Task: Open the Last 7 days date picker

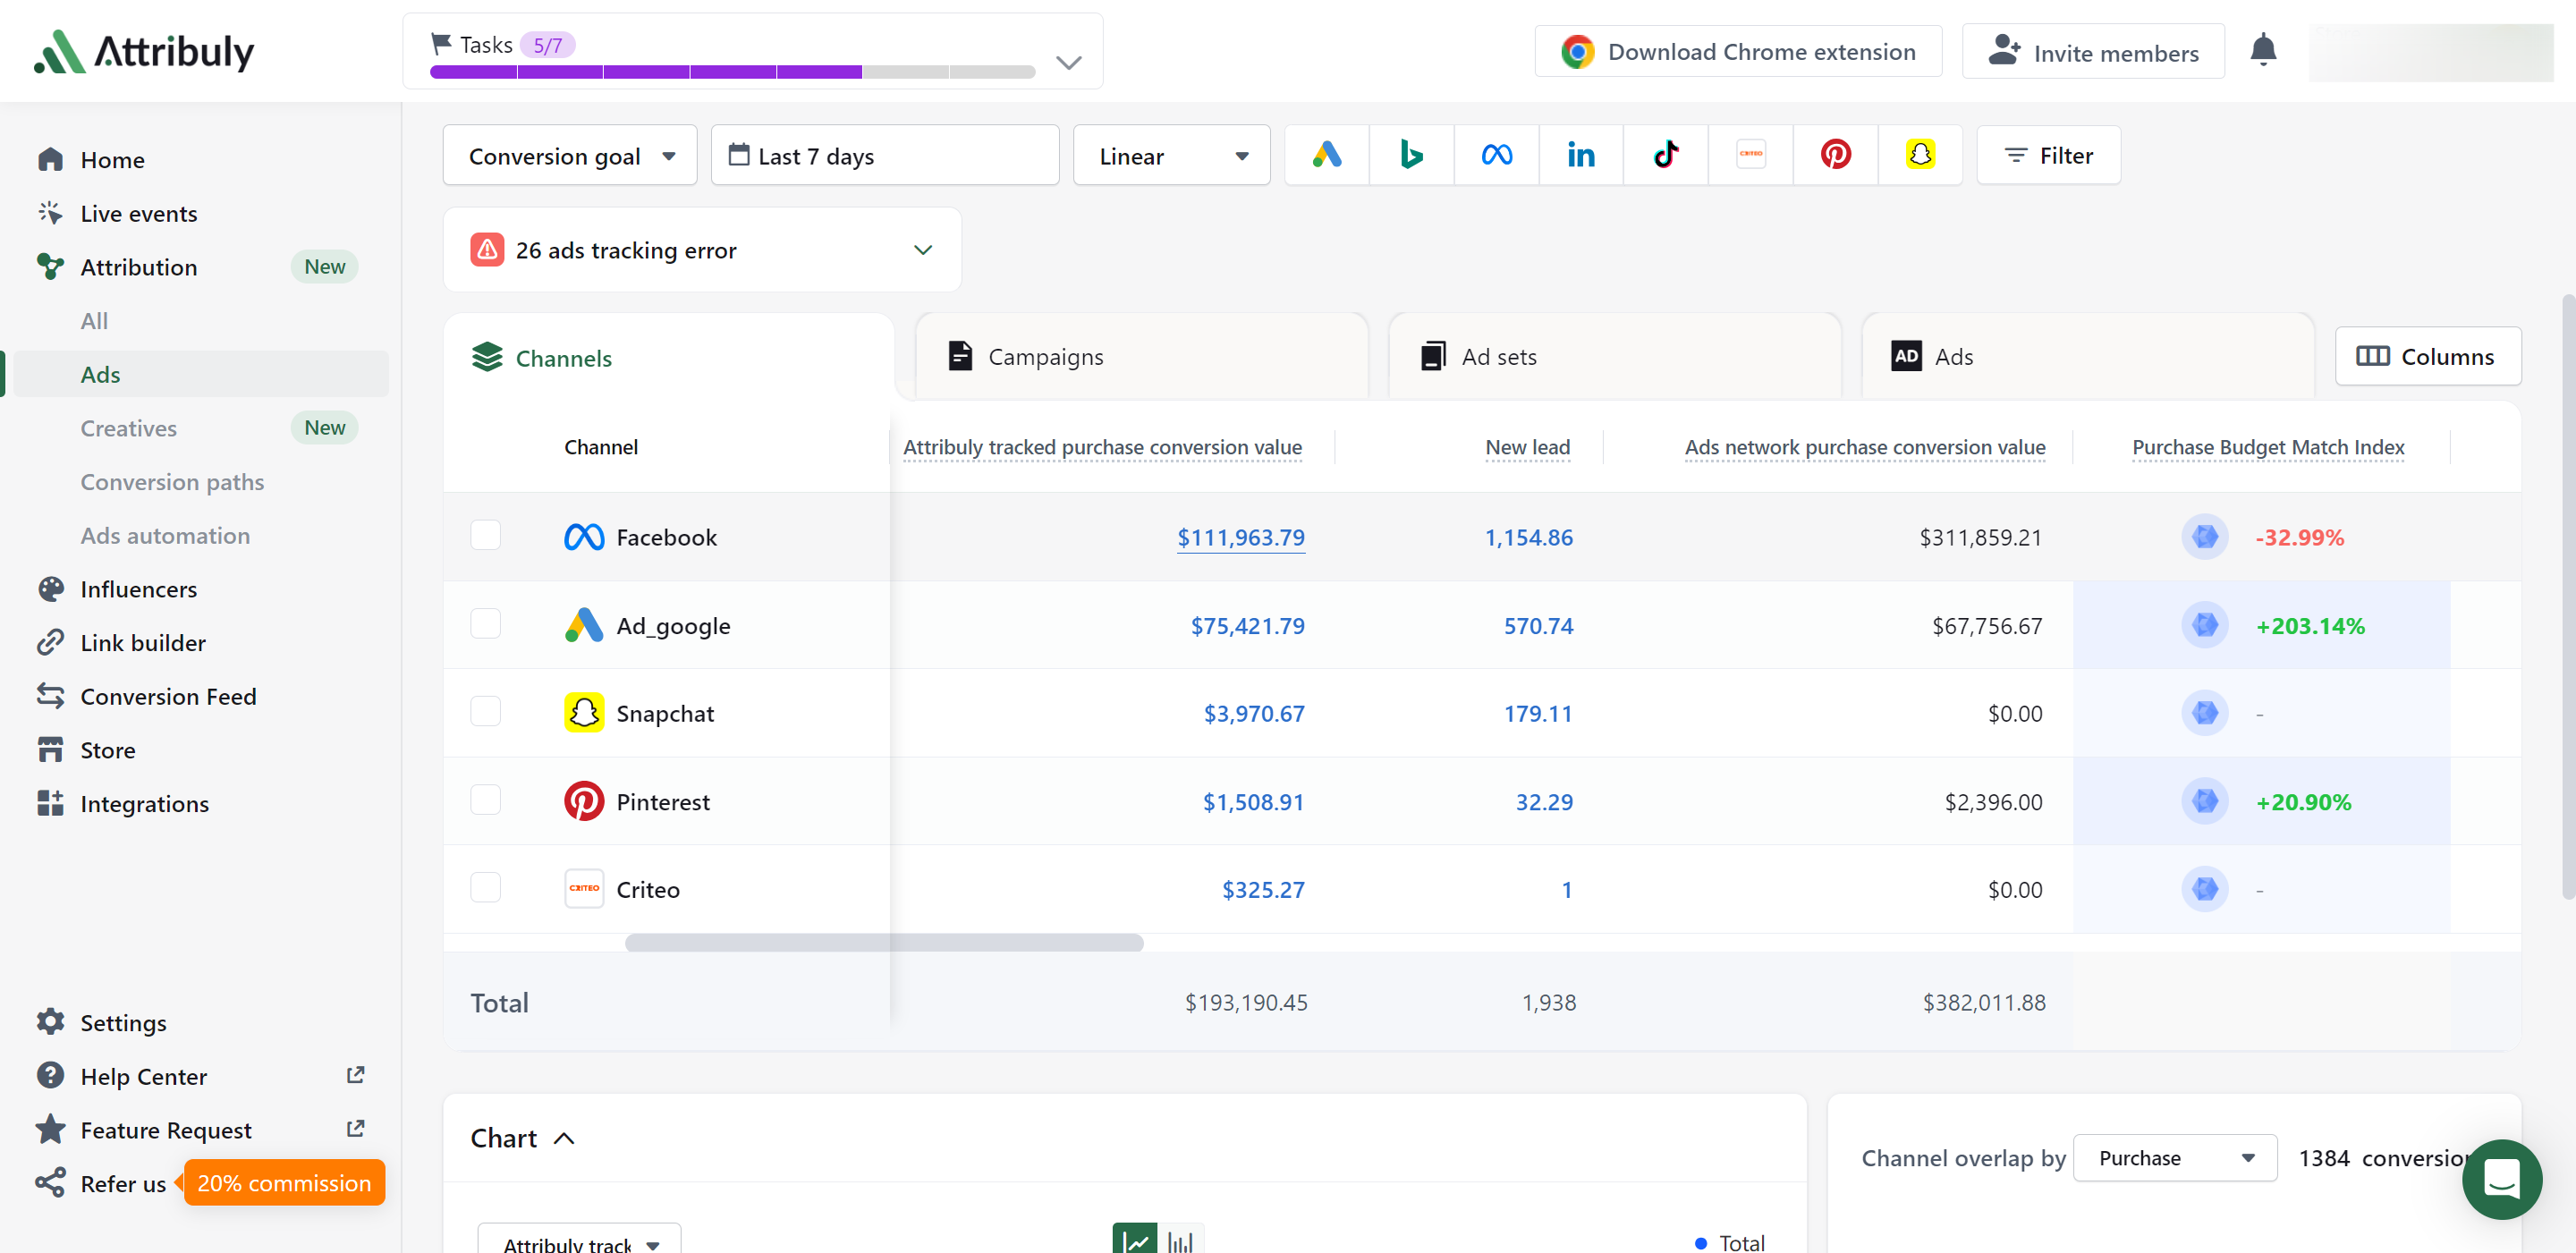Action: click(x=885, y=156)
